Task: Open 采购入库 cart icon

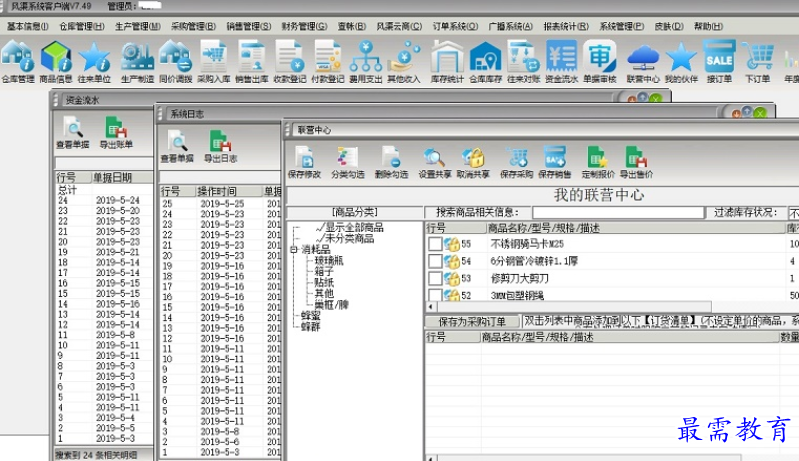Action: (214, 62)
